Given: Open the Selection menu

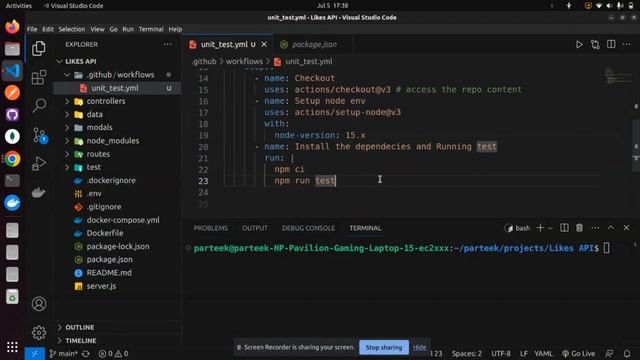Looking at the screenshot, I should point(71,29).
